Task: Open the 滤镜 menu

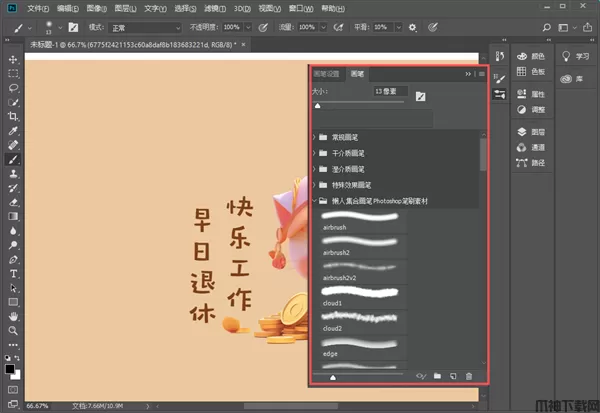Action: coord(213,8)
